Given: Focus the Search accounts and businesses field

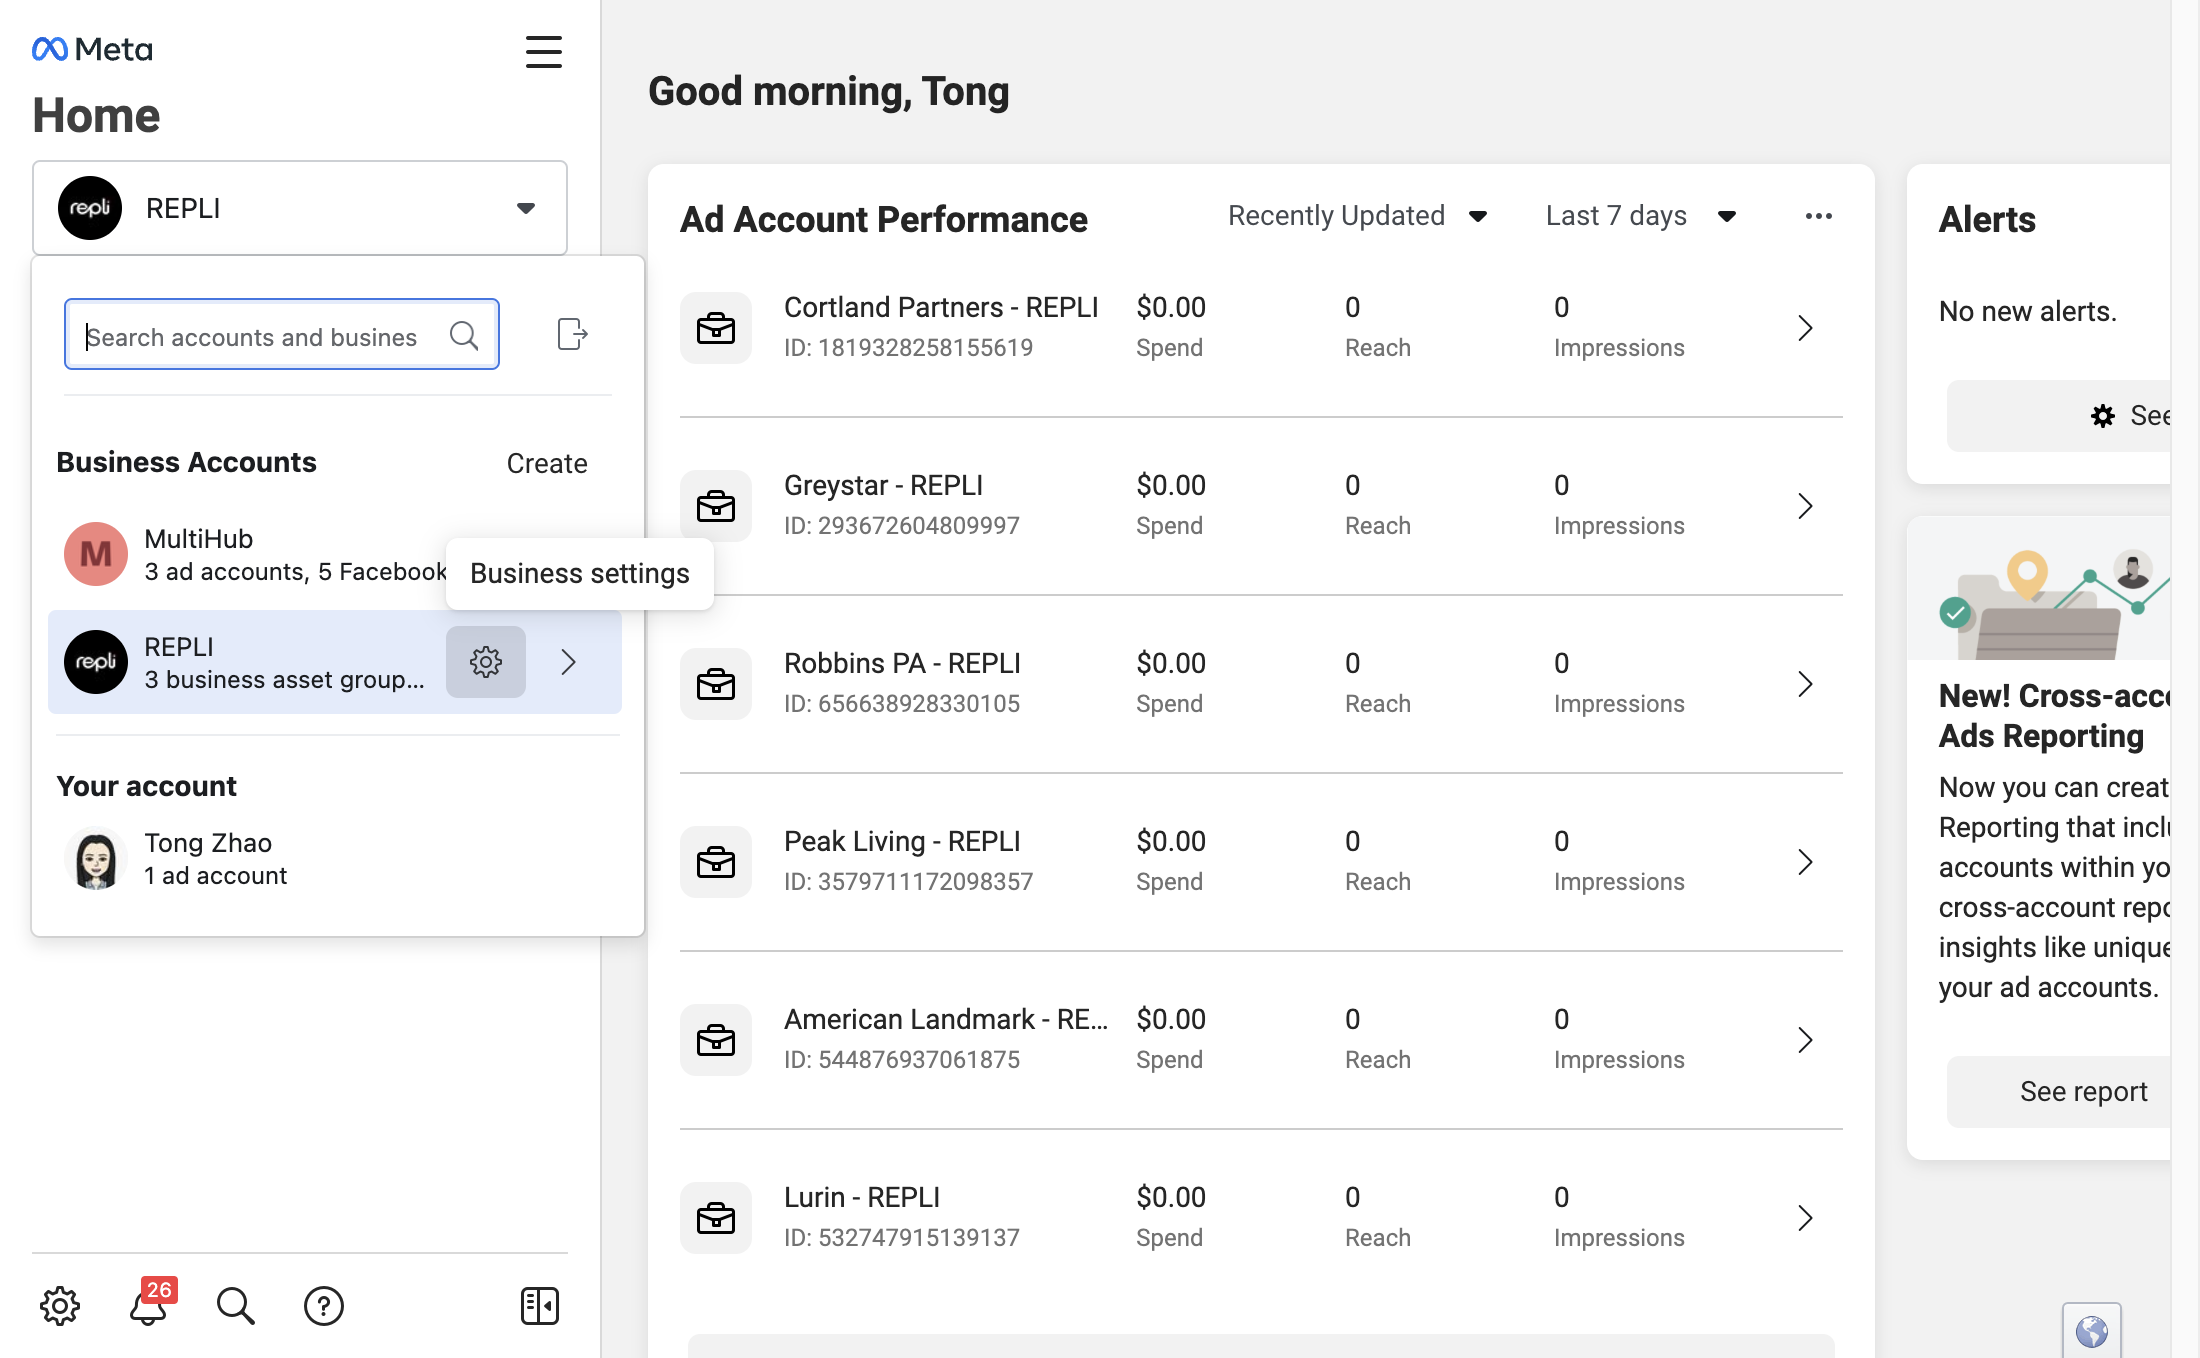Looking at the screenshot, I should click(x=282, y=334).
